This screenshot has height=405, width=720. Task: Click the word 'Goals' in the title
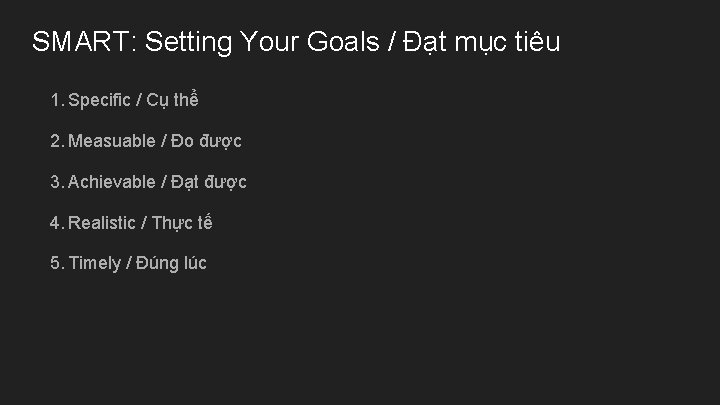coord(347,43)
